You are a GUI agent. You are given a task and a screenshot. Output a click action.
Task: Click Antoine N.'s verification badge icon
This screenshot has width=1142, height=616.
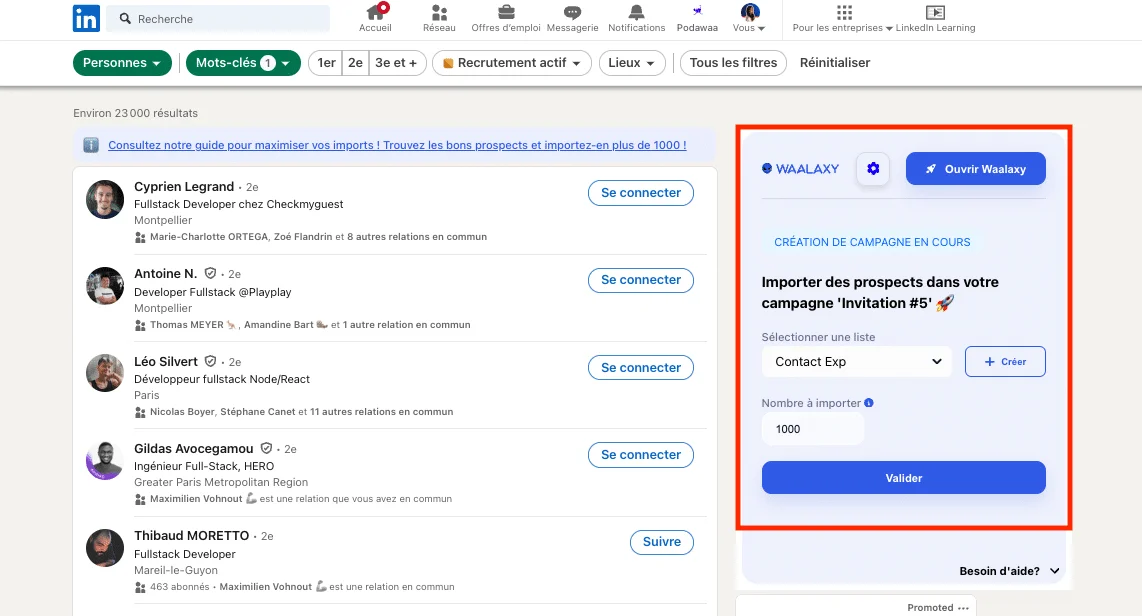210,274
